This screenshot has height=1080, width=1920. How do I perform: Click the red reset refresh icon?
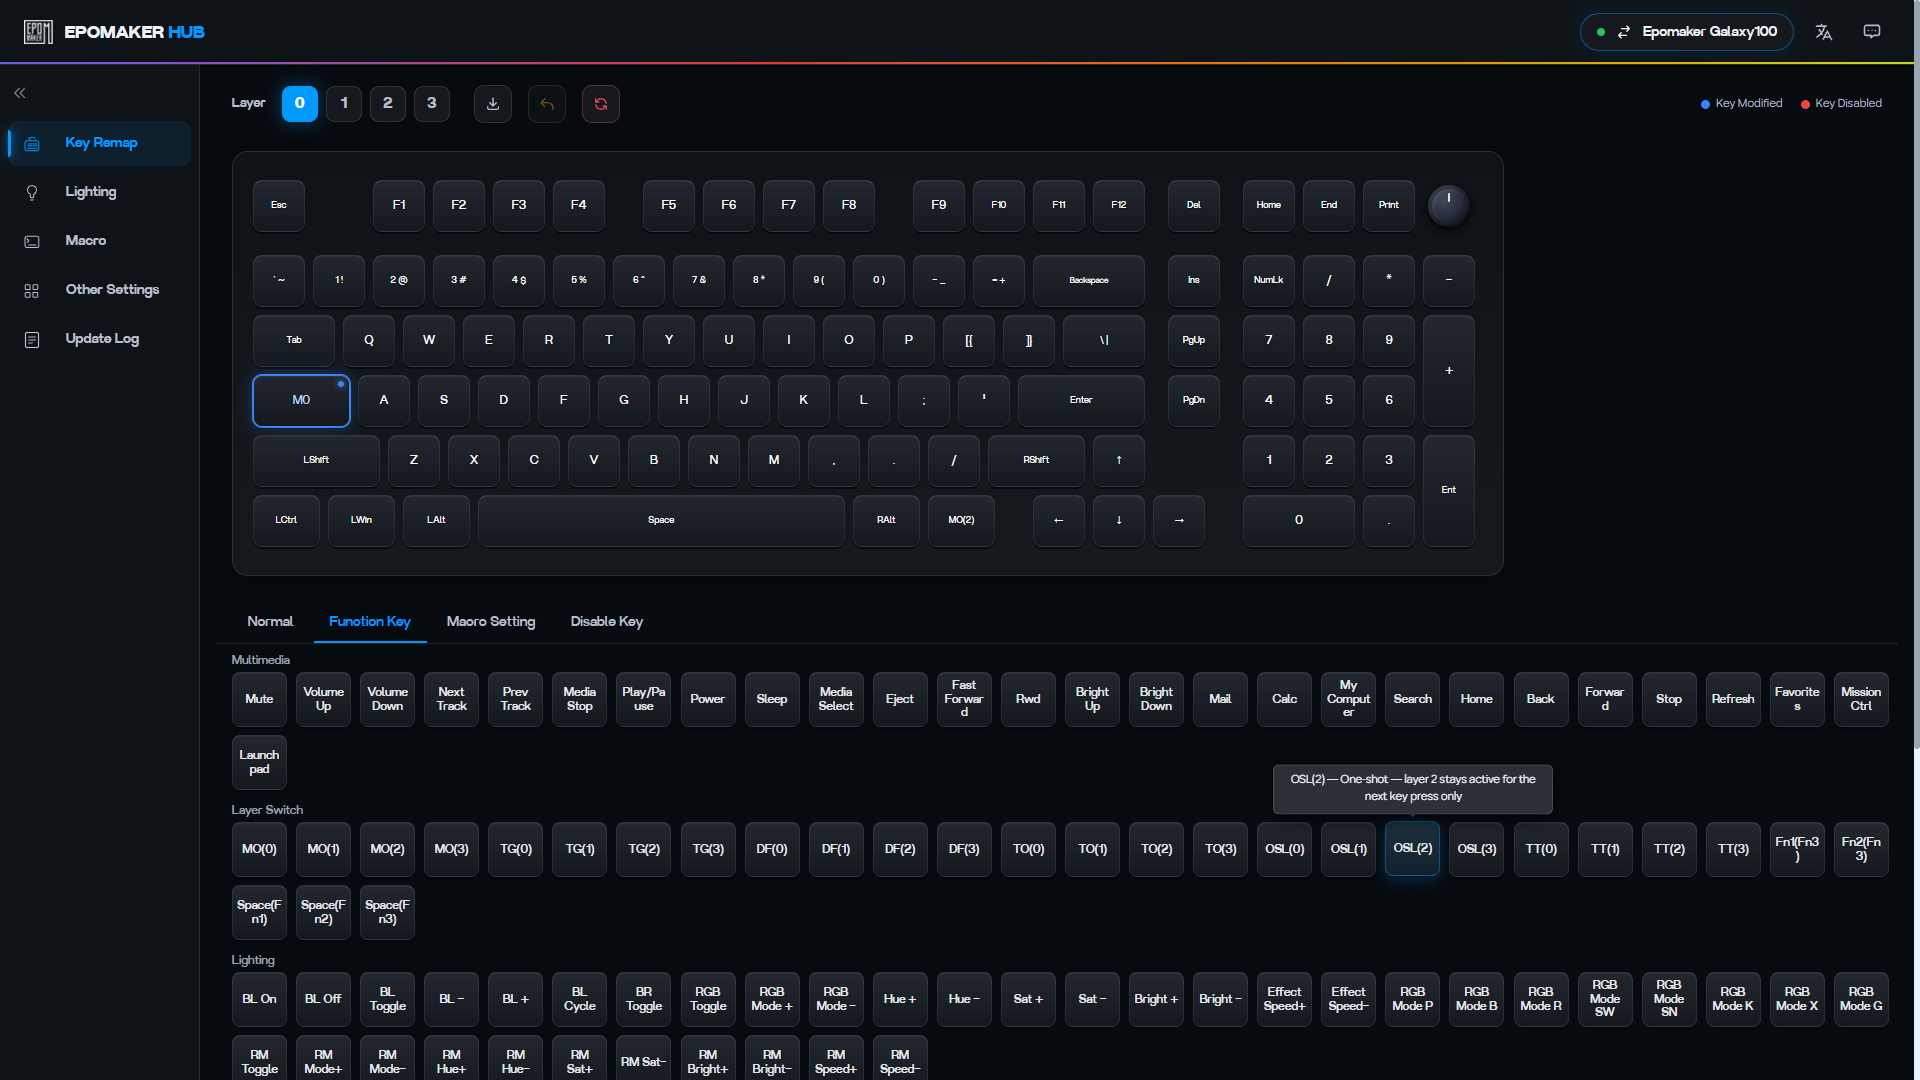click(601, 104)
